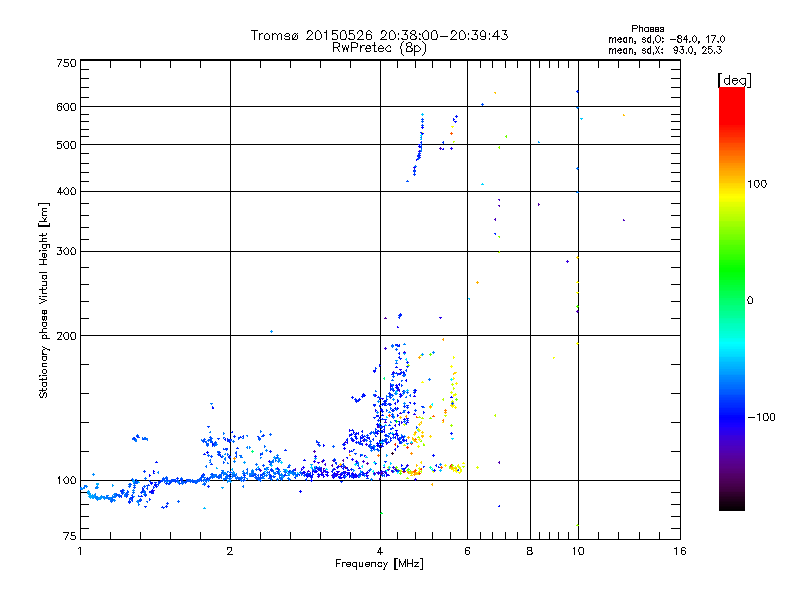Click the colorbar tick label '100'

[757, 184]
